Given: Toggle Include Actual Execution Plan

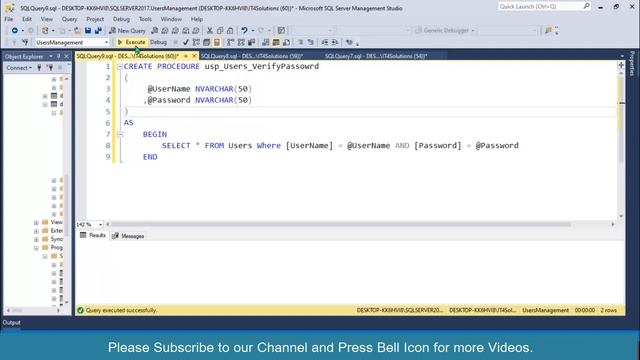Looking at the screenshot, I should (x=231, y=42).
